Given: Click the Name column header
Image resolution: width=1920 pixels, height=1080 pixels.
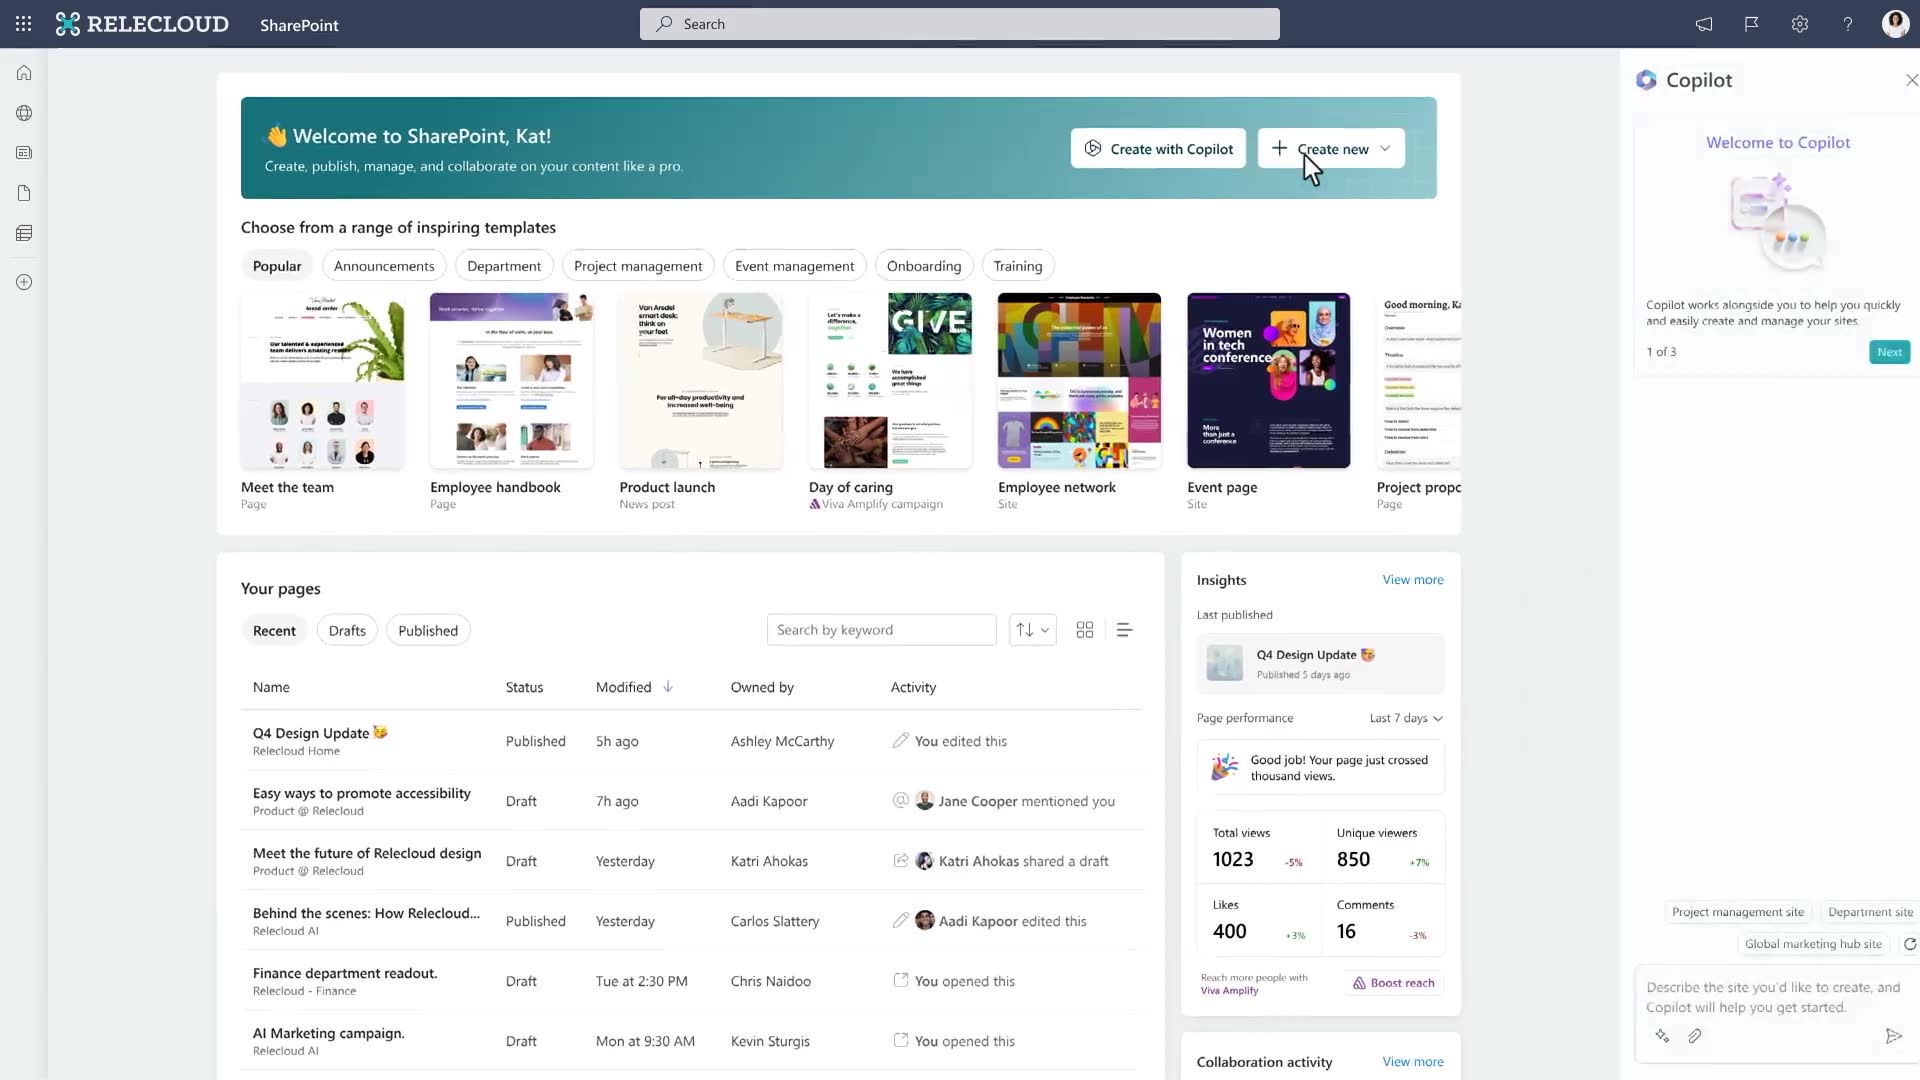Looking at the screenshot, I should [x=271, y=687].
